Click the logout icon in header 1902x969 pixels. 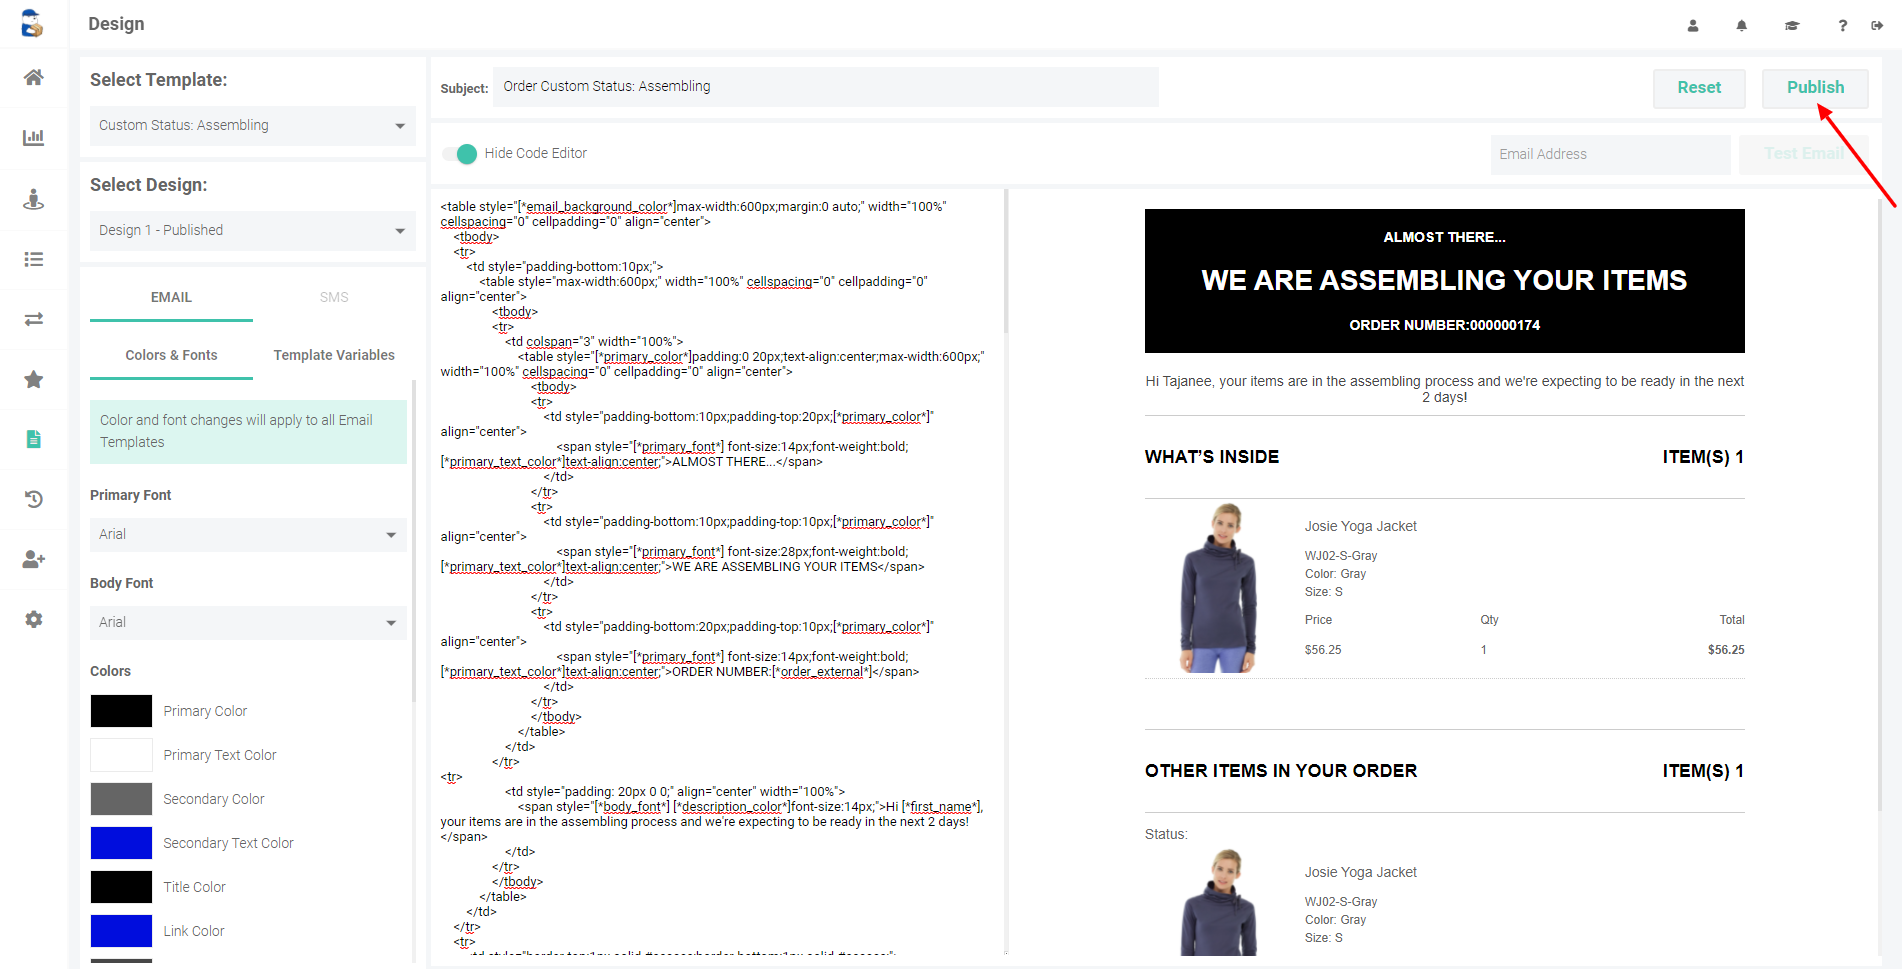click(x=1877, y=26)
